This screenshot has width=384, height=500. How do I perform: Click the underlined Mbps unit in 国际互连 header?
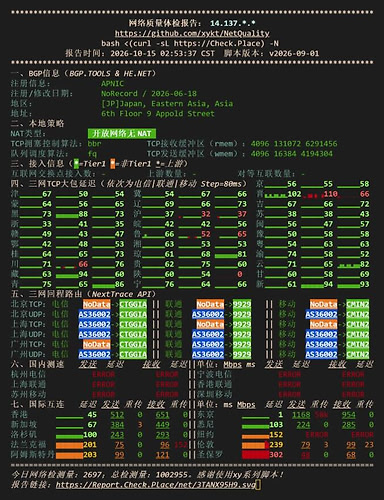coord(246,404)
